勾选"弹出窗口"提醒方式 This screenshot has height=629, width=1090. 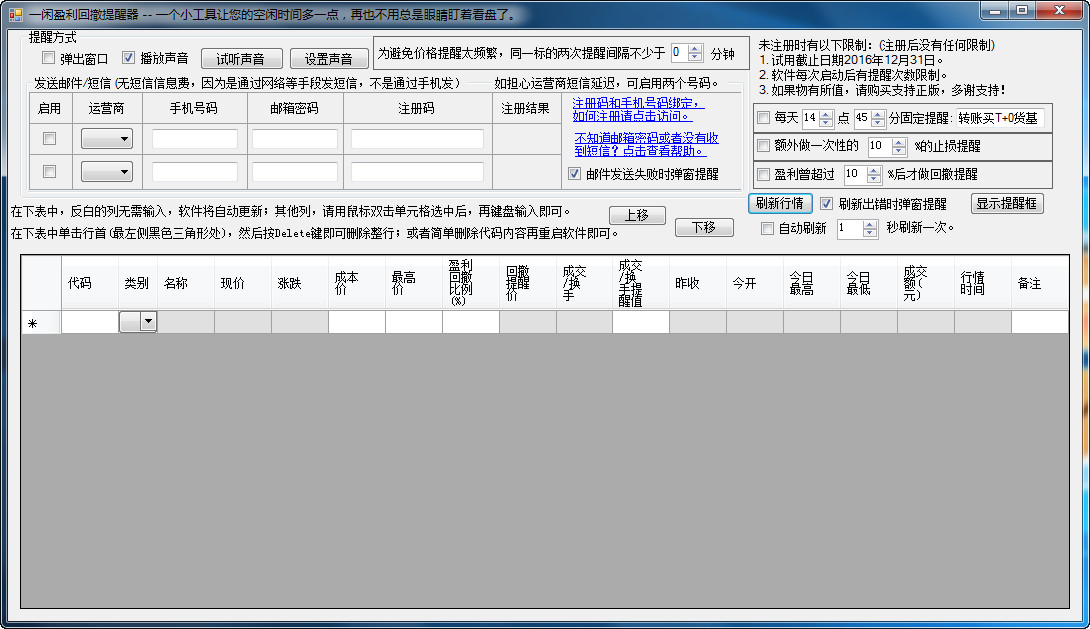(x=47, y=57)
